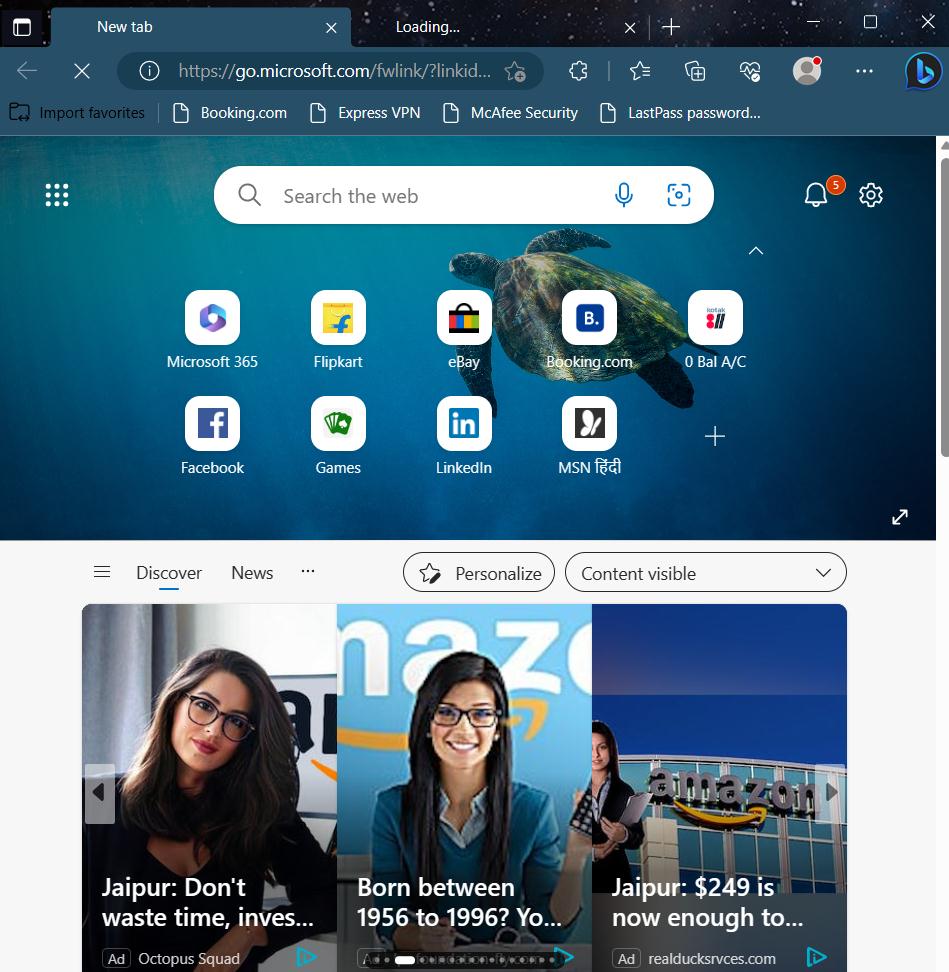Viewport: 949px width, 972px height.
Task: Open the Content visible dropdown
Action: click(x=705, y=573)
